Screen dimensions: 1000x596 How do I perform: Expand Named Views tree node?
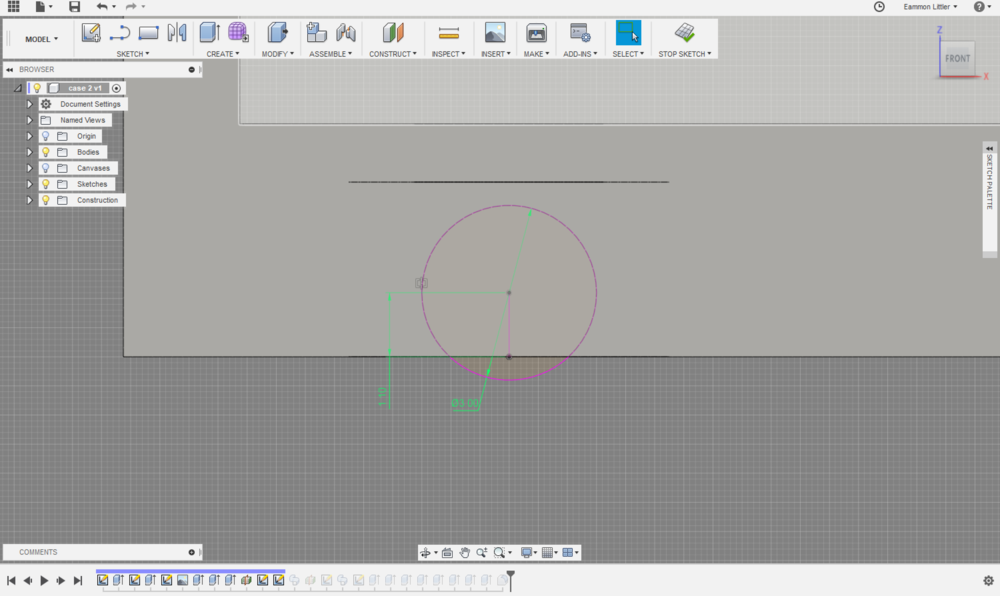coord(29,120)
